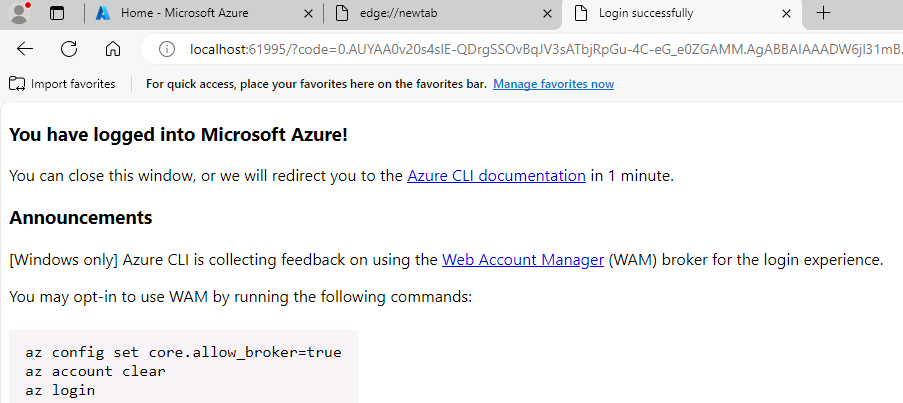Go back using the back arrow
903x403 pixels.
click(25, 49)
